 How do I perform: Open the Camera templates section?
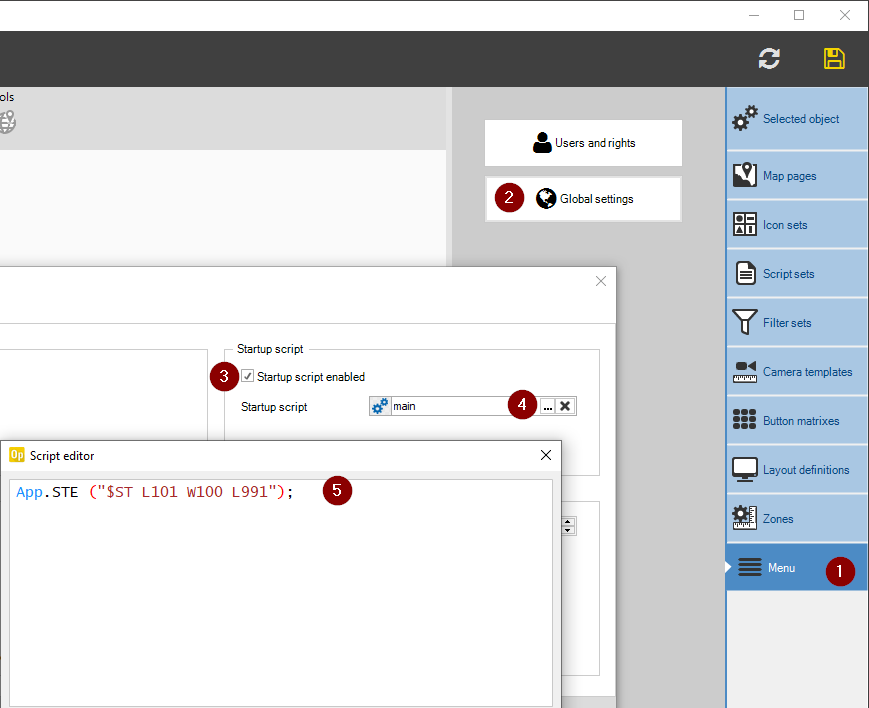[x=797, y=372]
